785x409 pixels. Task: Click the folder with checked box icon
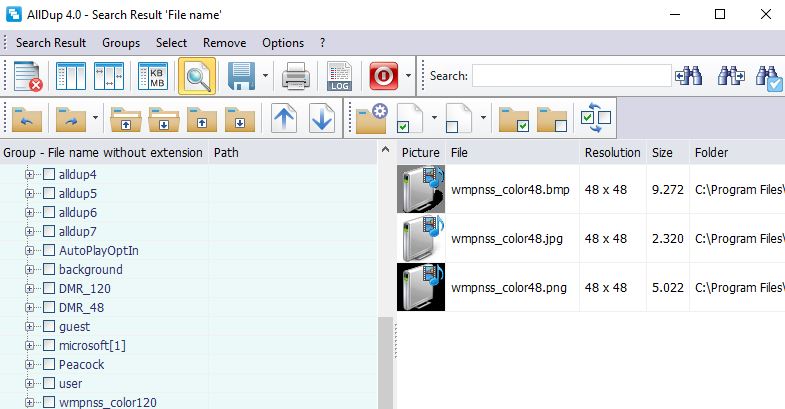tap(514, 119)
